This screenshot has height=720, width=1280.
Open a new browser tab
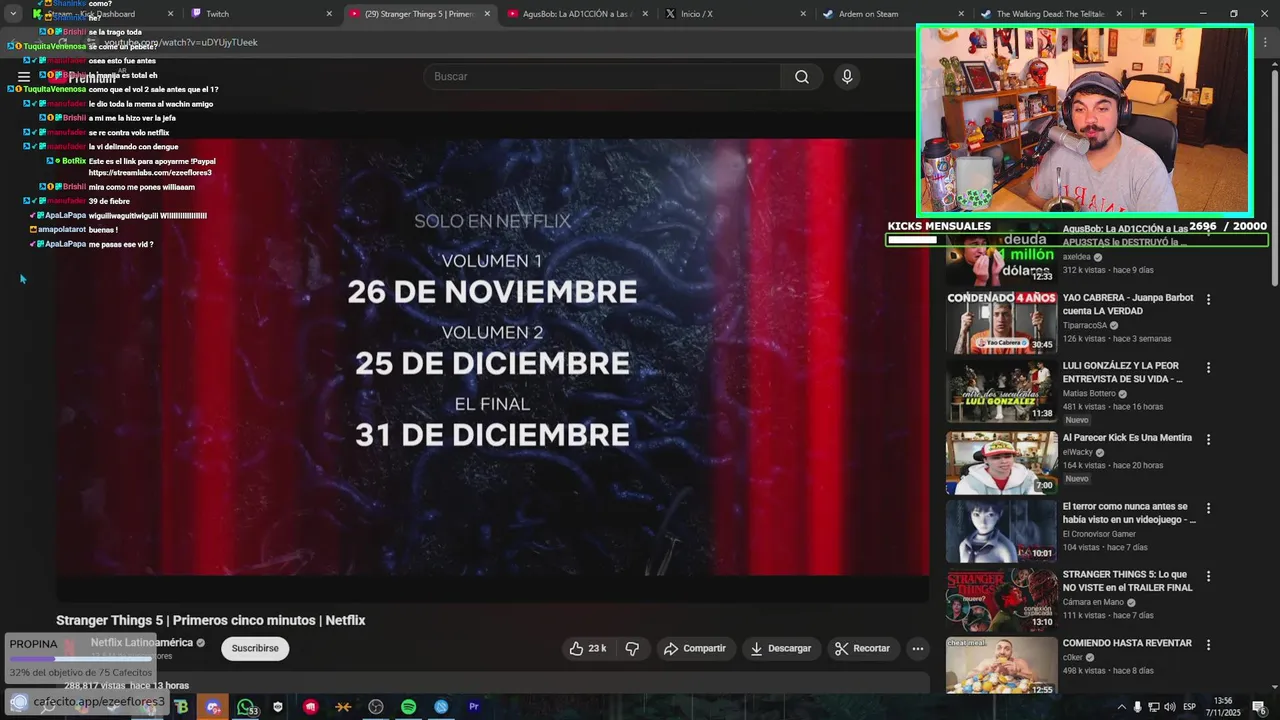[x=1143, y=14]
